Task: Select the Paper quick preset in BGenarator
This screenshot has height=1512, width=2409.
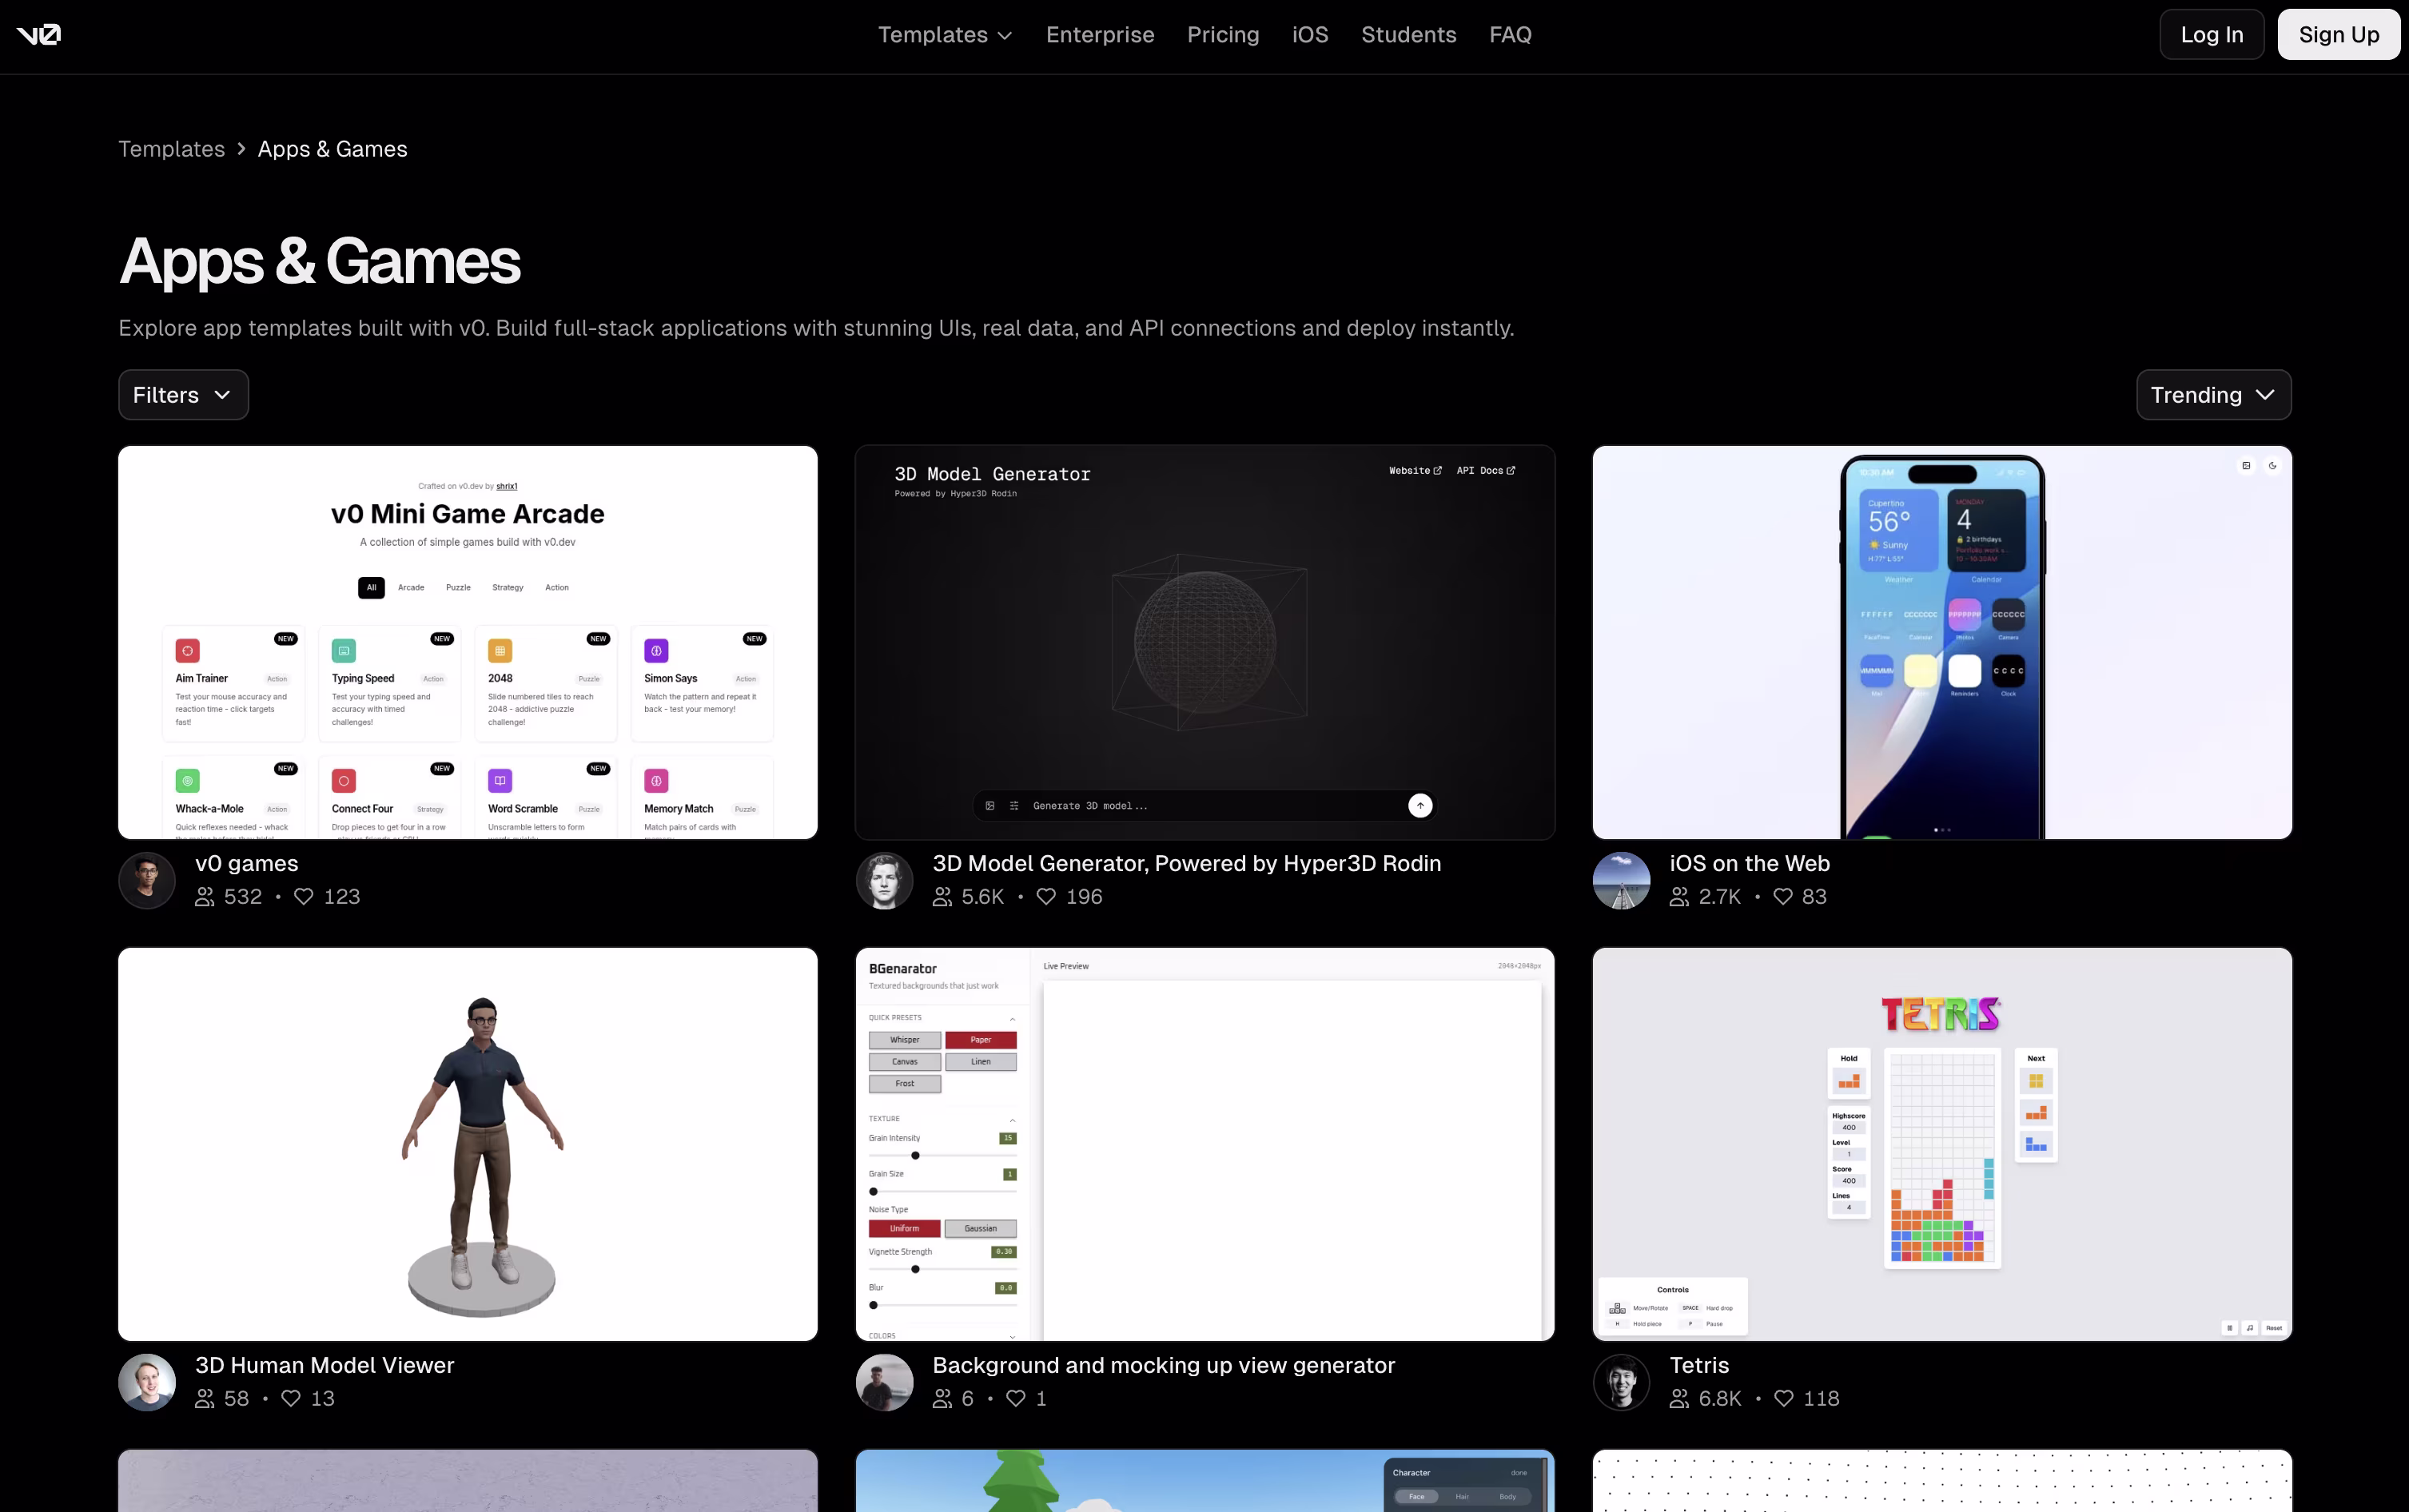Action: coord(981,1040)
